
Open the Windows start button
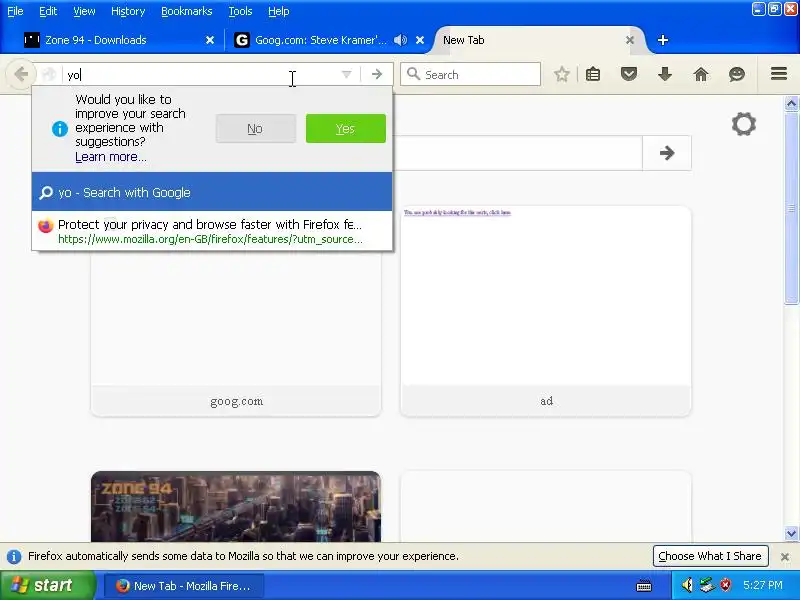point(47,585)
